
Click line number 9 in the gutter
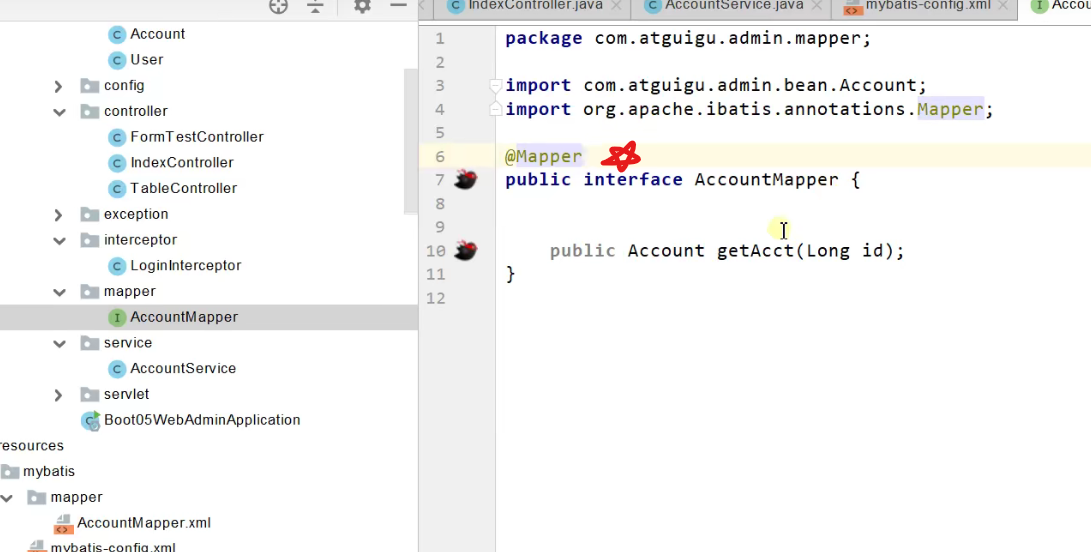(439, 227)
